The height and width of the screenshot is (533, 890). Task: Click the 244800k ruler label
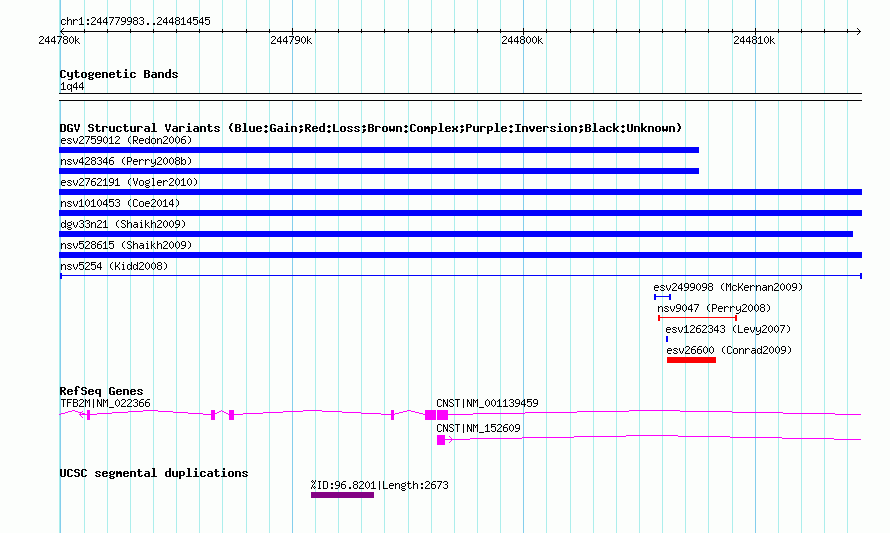522,40
